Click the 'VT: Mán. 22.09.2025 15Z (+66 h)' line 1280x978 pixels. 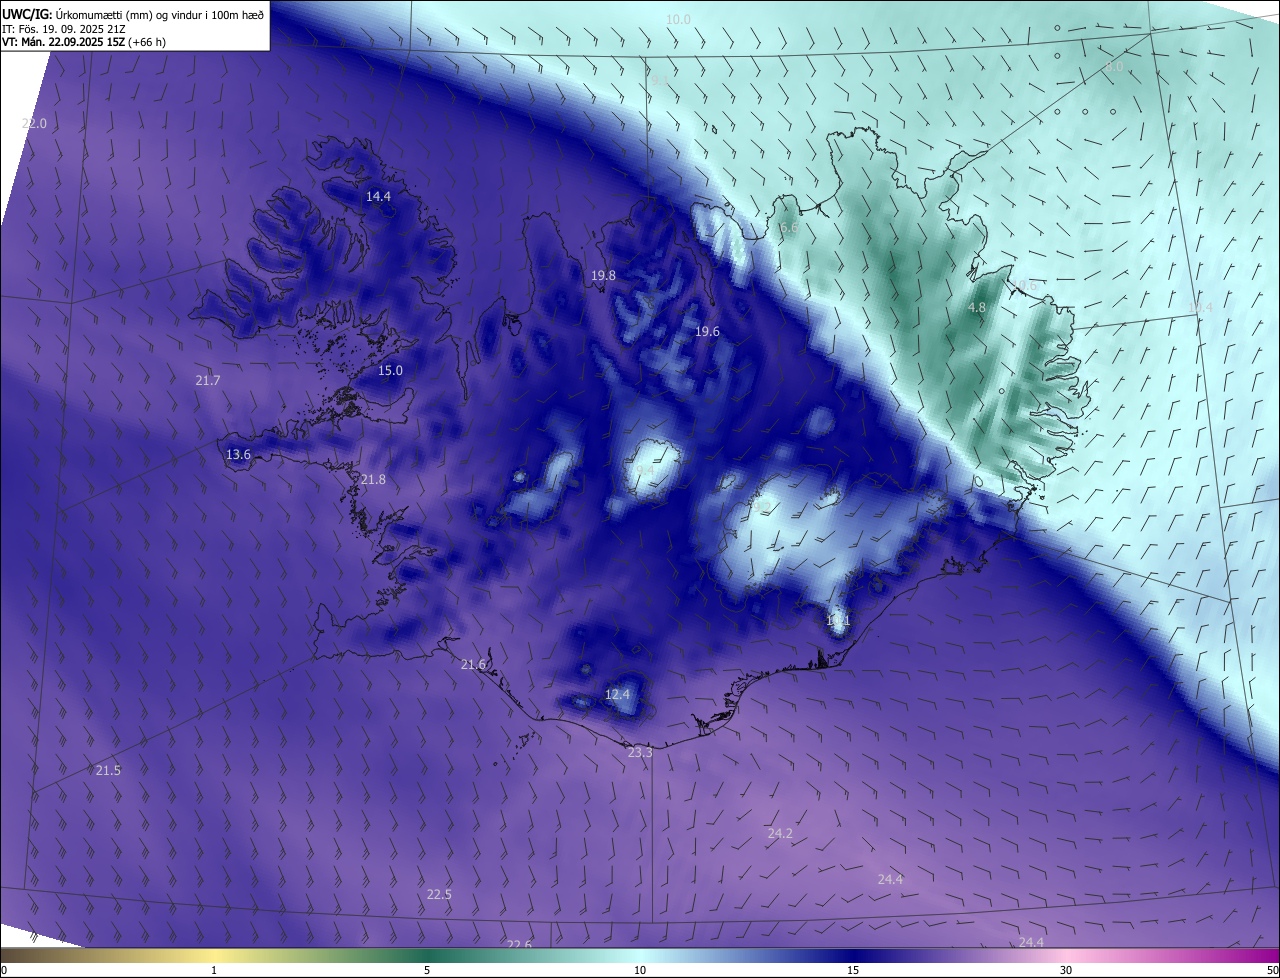click(x=84, y=42)
